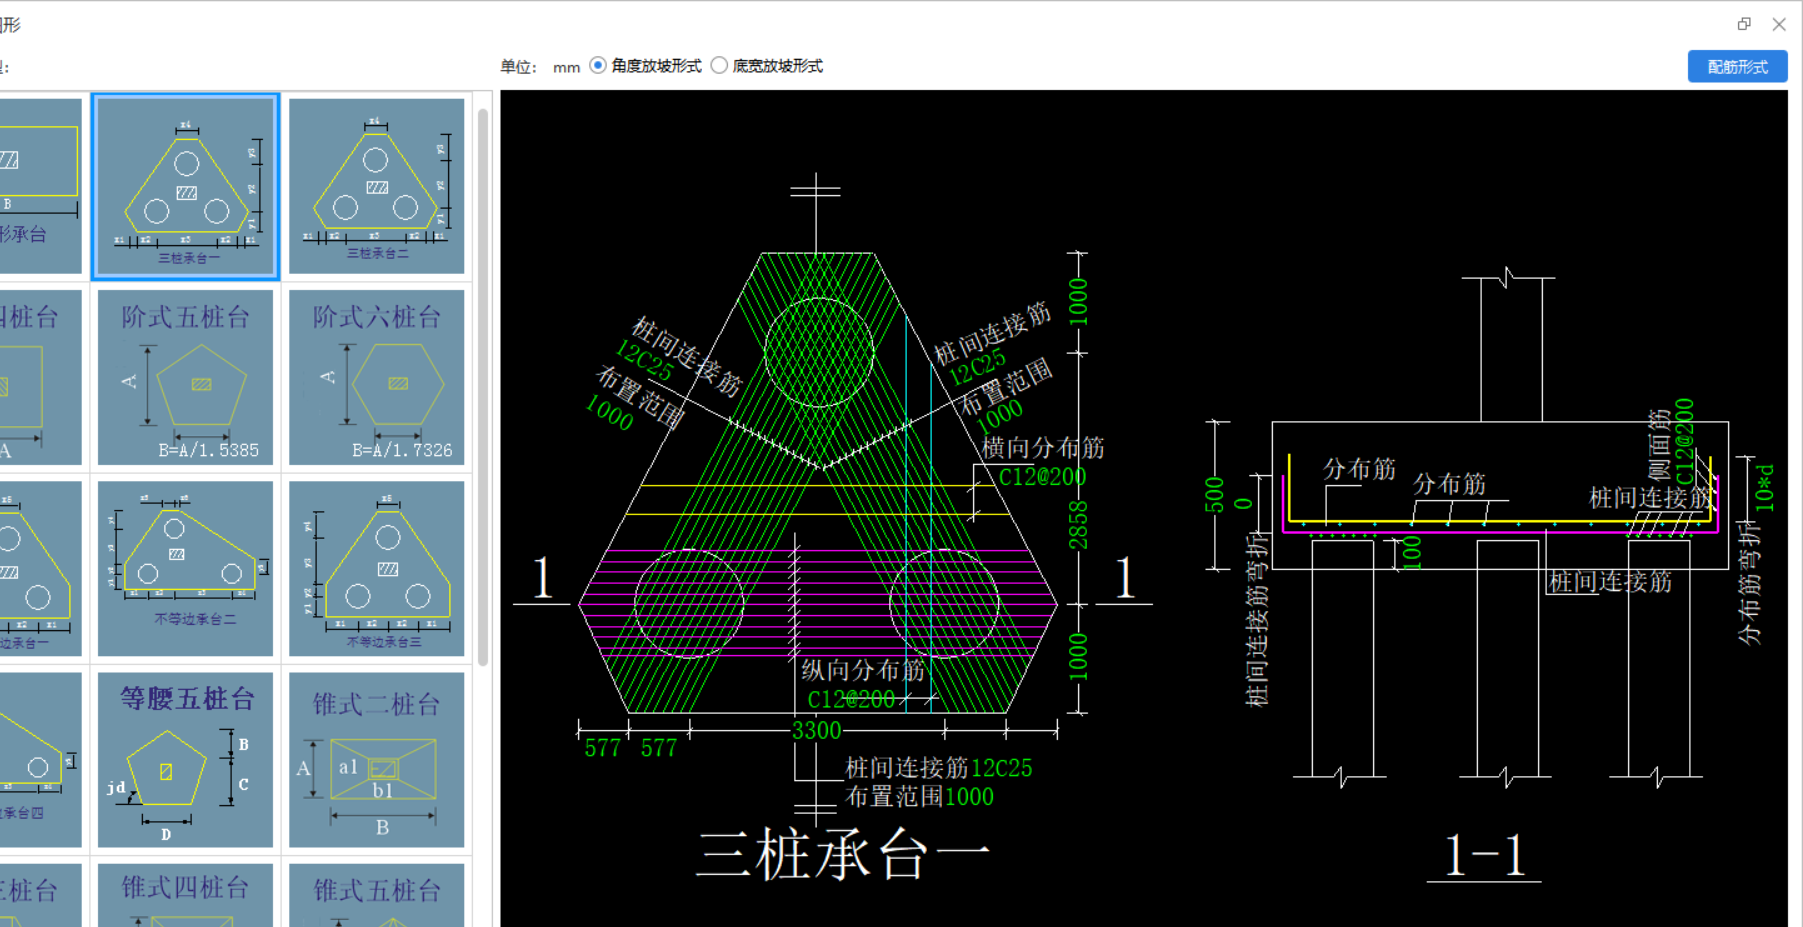Select the 不等边承台二 thumbnail
This screenshot has width=1803, height=927.
pos(186,568)
